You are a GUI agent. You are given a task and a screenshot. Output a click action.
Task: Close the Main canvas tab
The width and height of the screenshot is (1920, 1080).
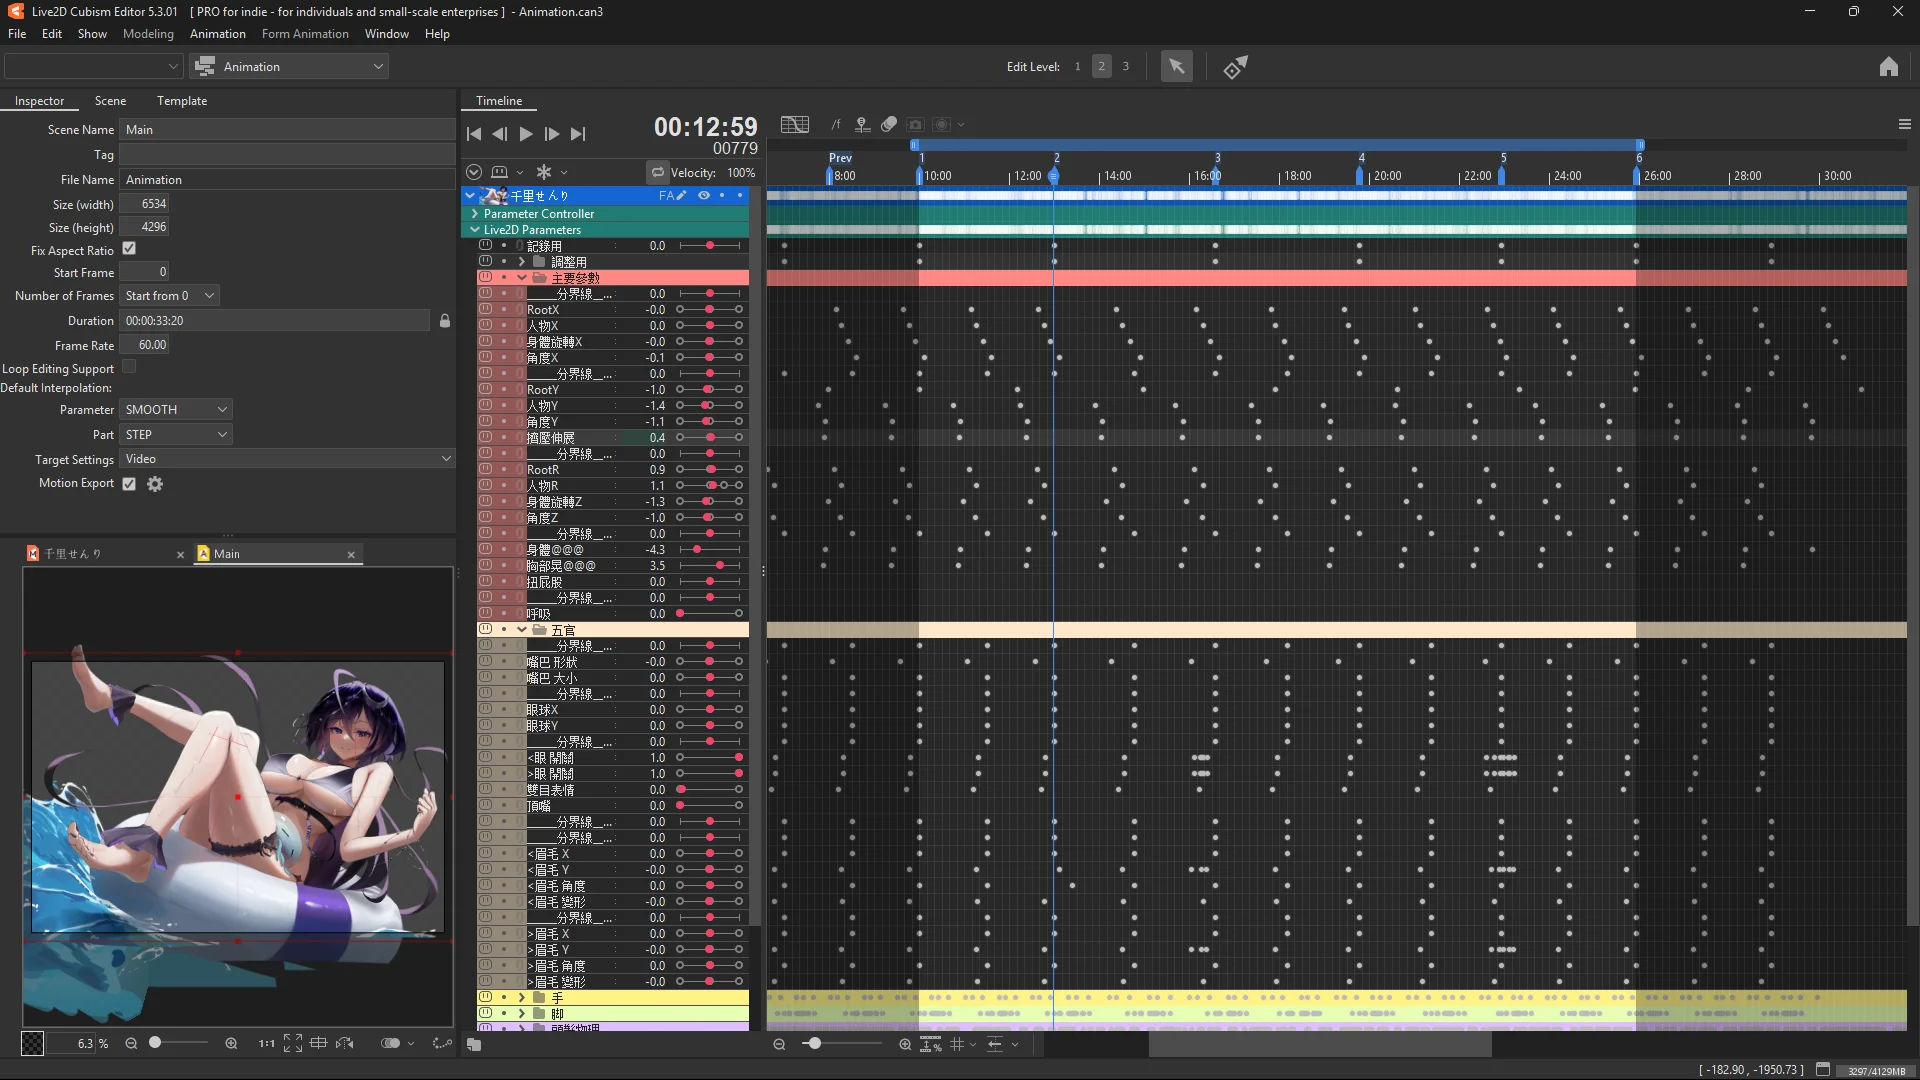click(x=351, y=555)
